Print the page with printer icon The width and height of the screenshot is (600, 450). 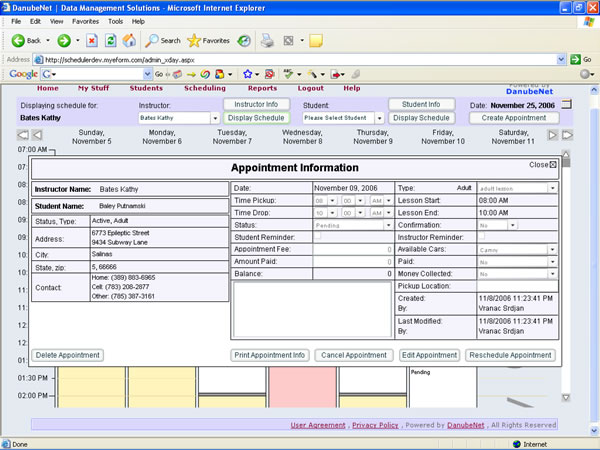[267, 41]
